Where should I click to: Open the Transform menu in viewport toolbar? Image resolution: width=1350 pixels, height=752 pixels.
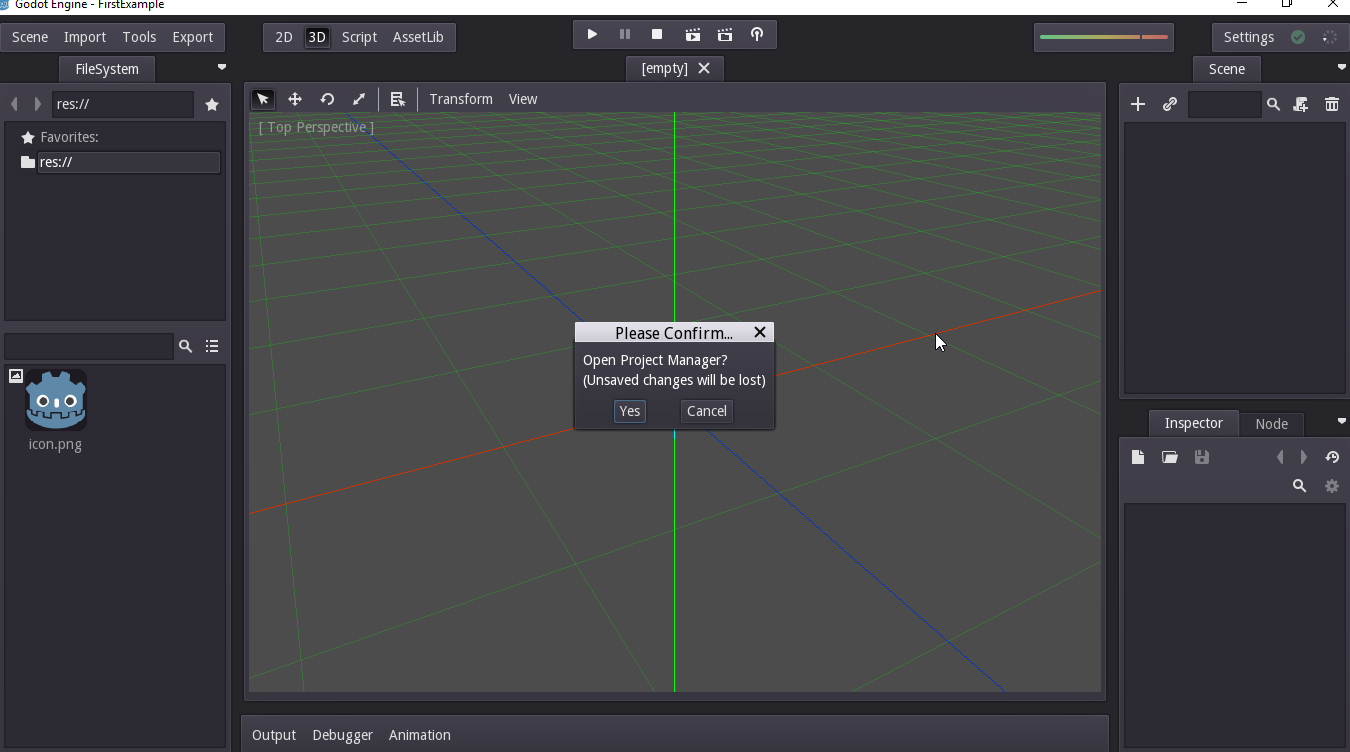point(461,99)
